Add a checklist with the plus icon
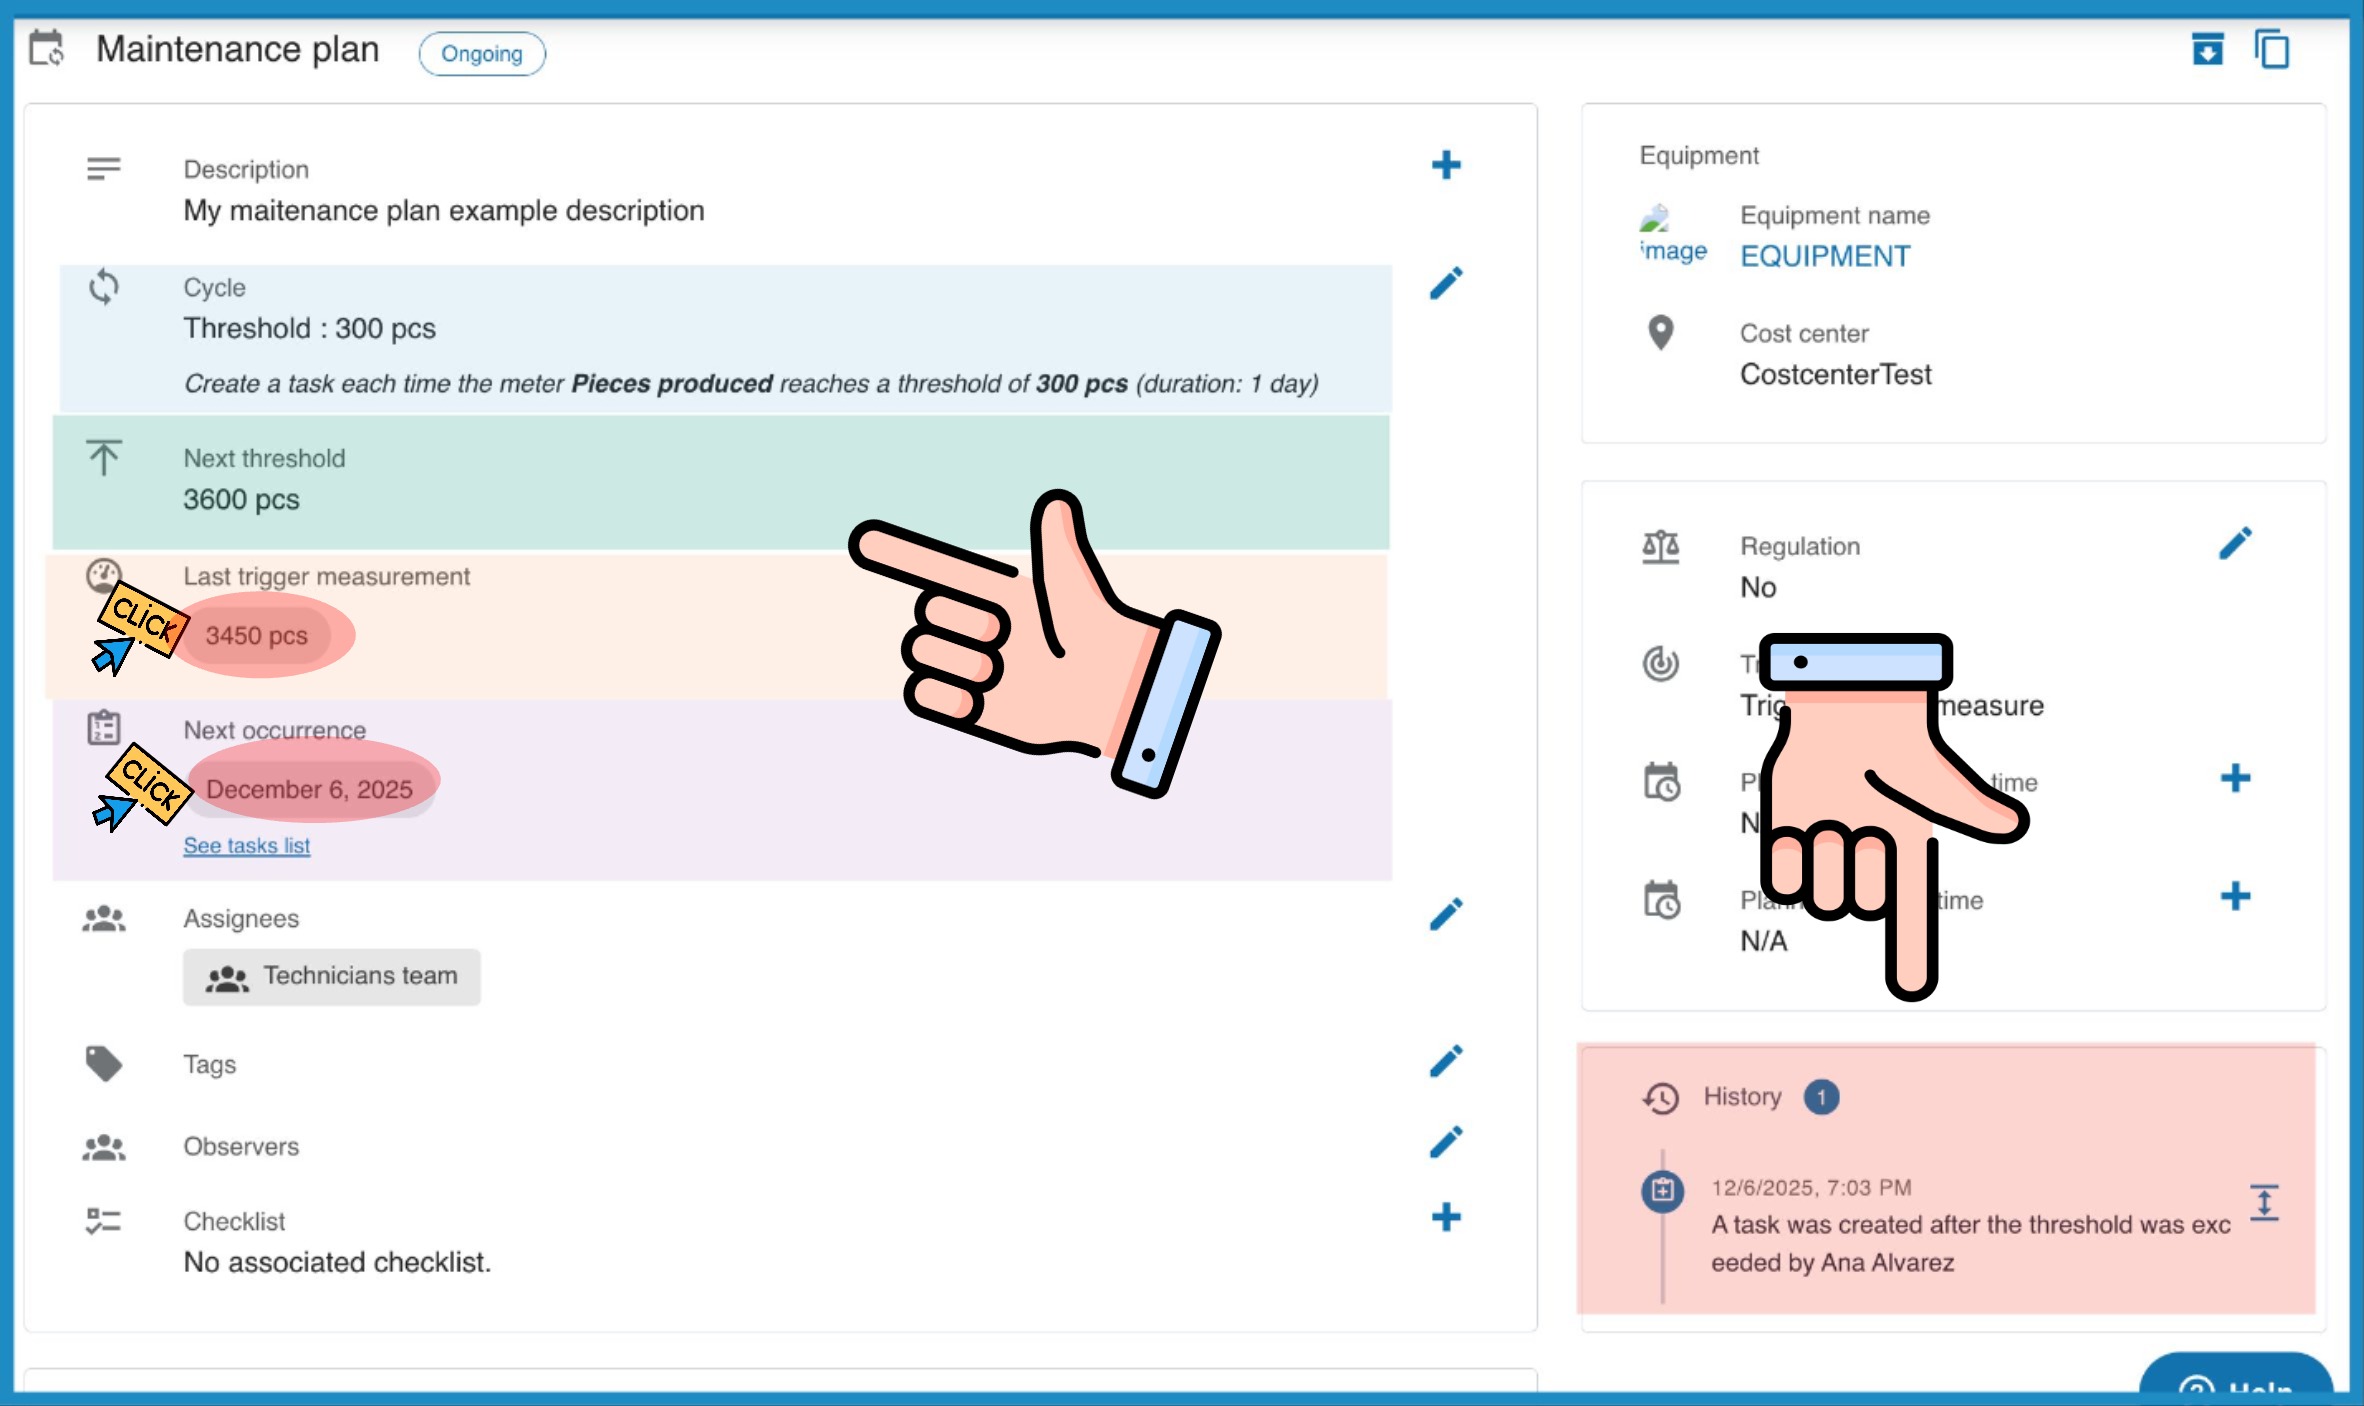 coord(1445,1217)
